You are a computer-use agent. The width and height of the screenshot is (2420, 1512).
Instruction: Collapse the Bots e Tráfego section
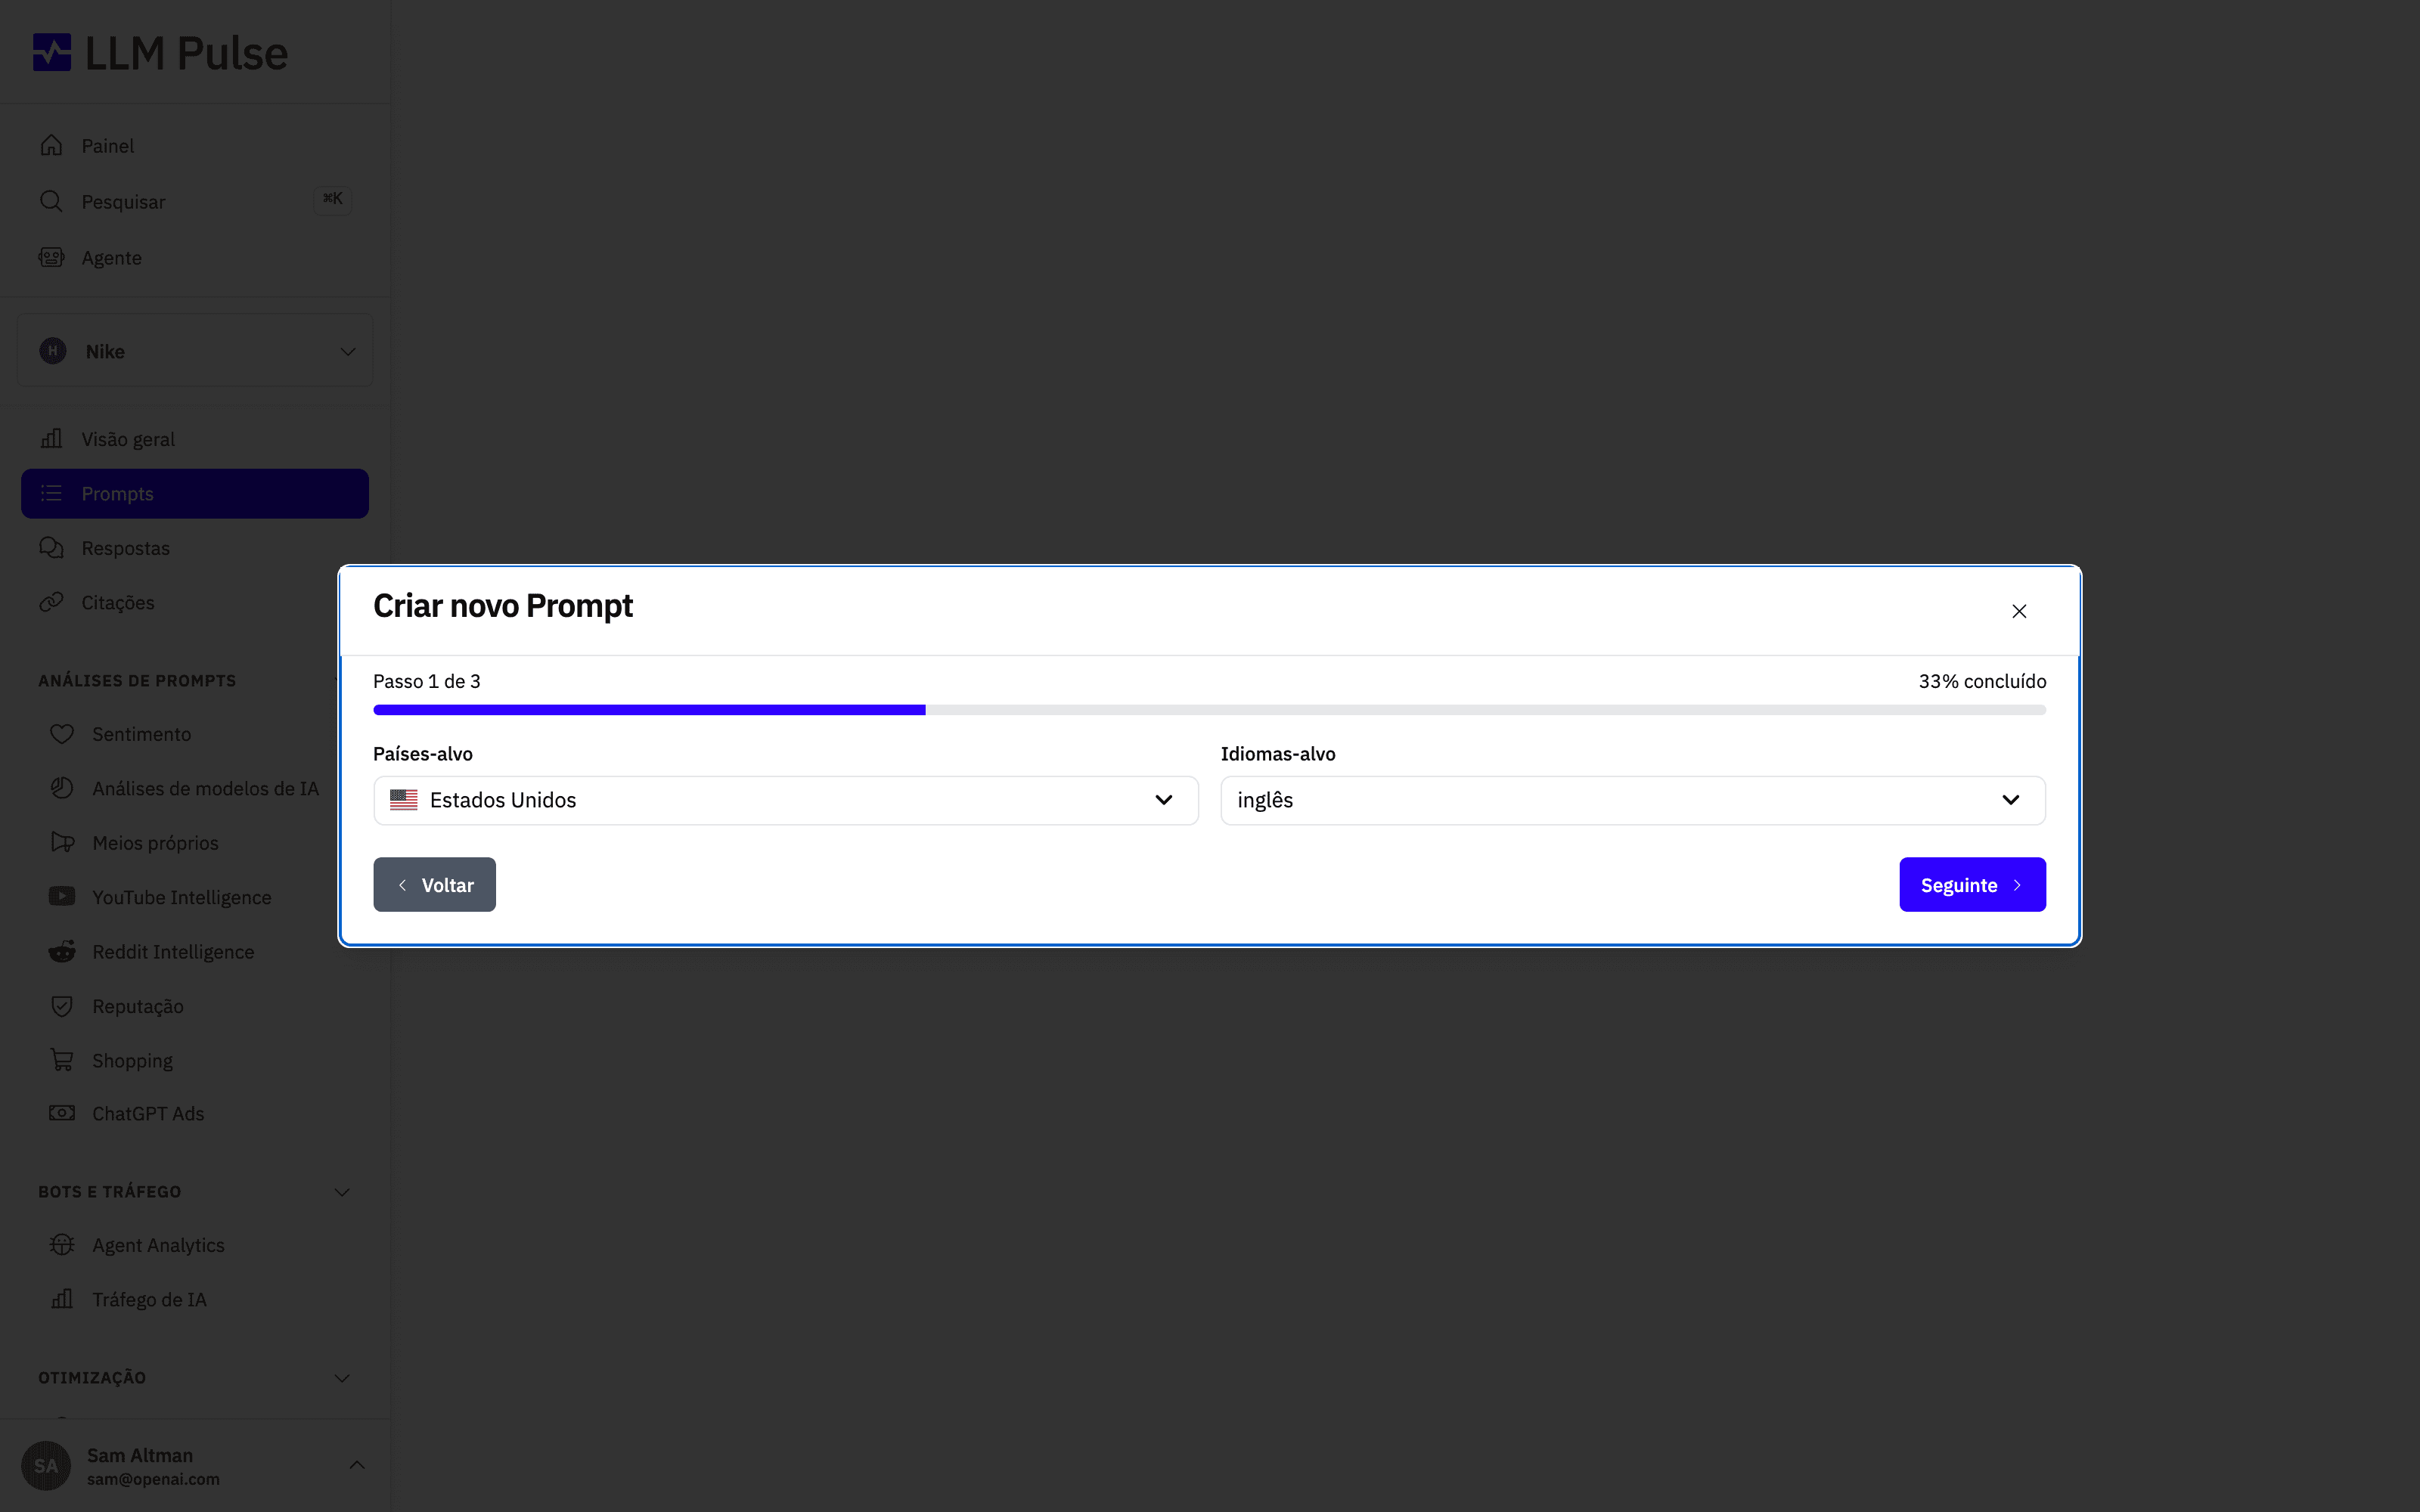(x=342, y=1192)
